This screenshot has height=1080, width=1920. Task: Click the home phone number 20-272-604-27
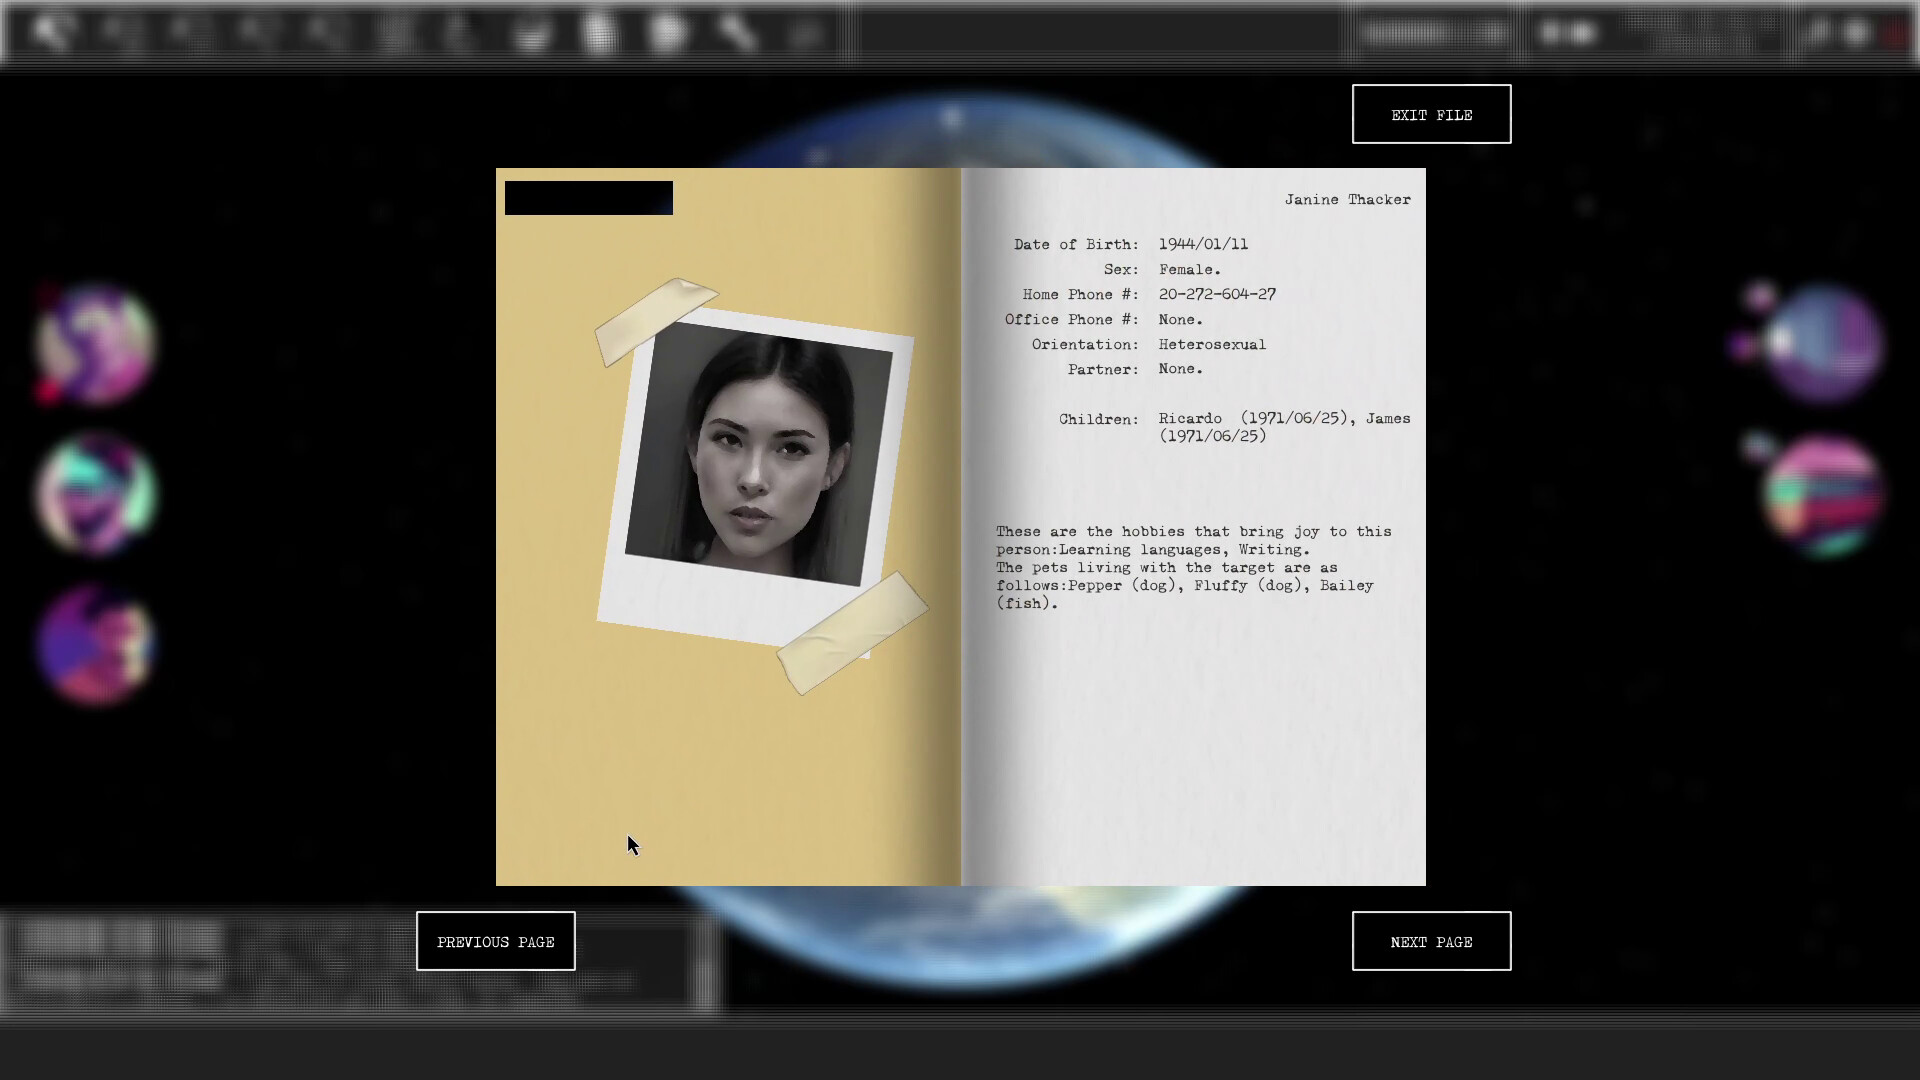coord(1217,294)
